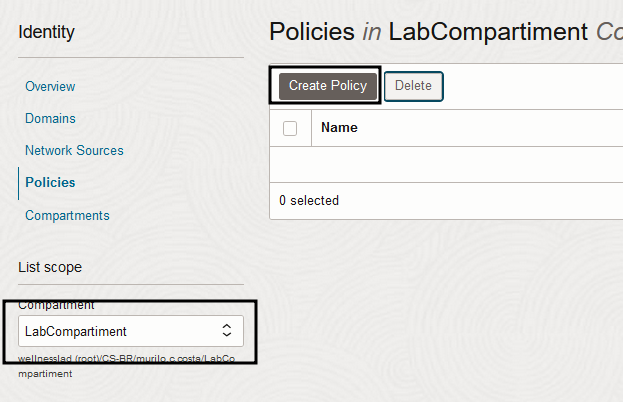
Task: Click the Create Policy button
Action: (x=328, y=86)
